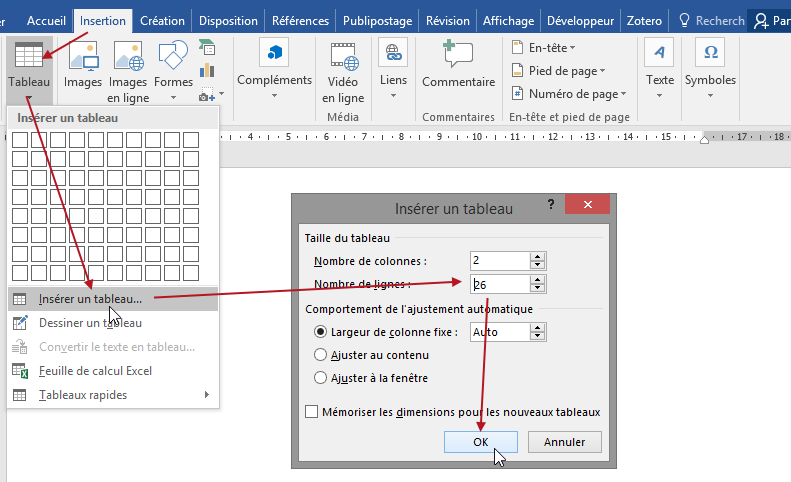
Task: Expand the Pied de page dropdown
Action: (602, 71)
